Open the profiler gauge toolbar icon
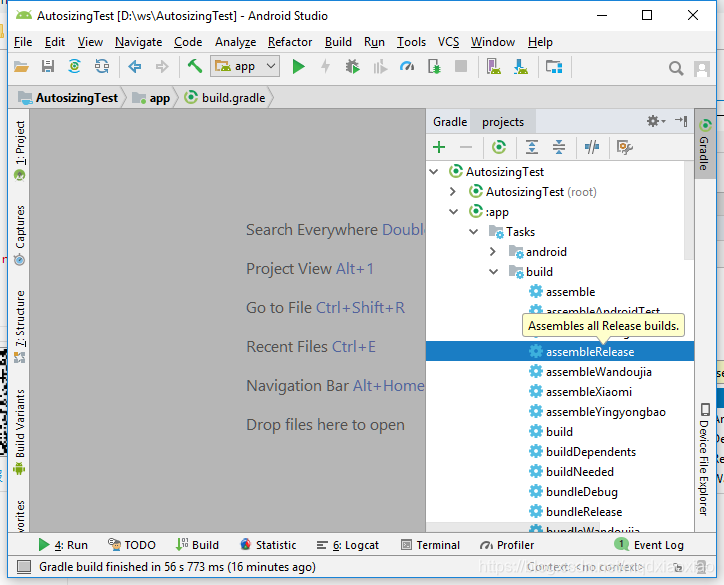The height and width of the screenshot is (585, 724). (407, 67)
